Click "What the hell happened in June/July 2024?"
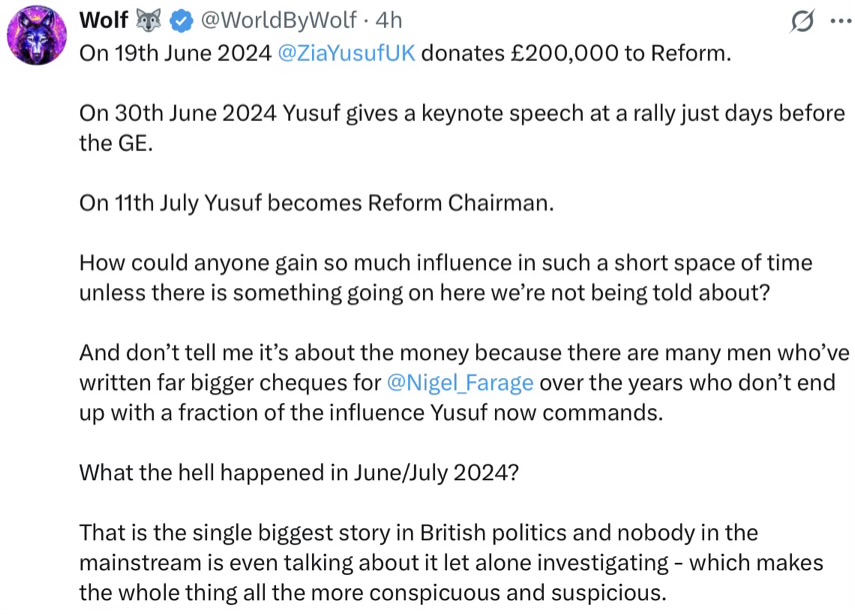Viewport: 855px width, 614px height. click(299, 472)
